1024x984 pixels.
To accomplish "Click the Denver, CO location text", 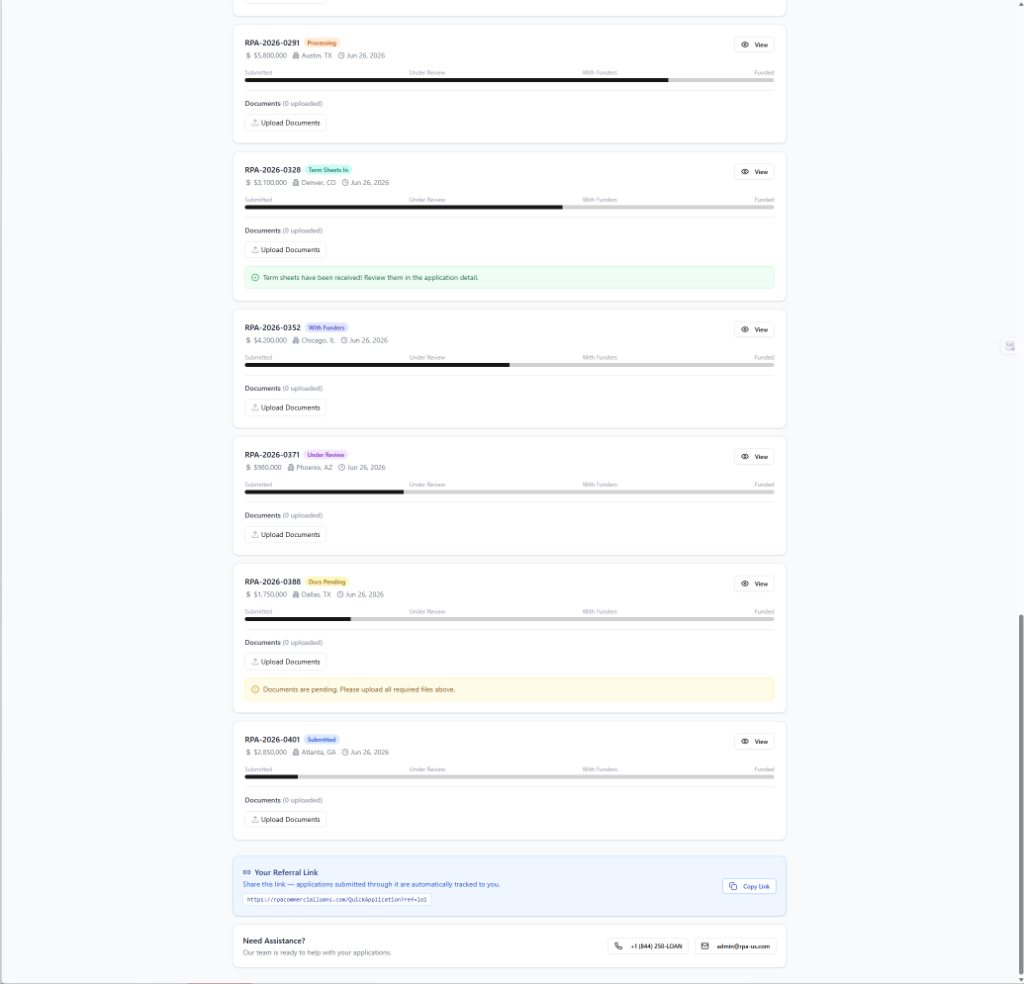I will point(319,183).
